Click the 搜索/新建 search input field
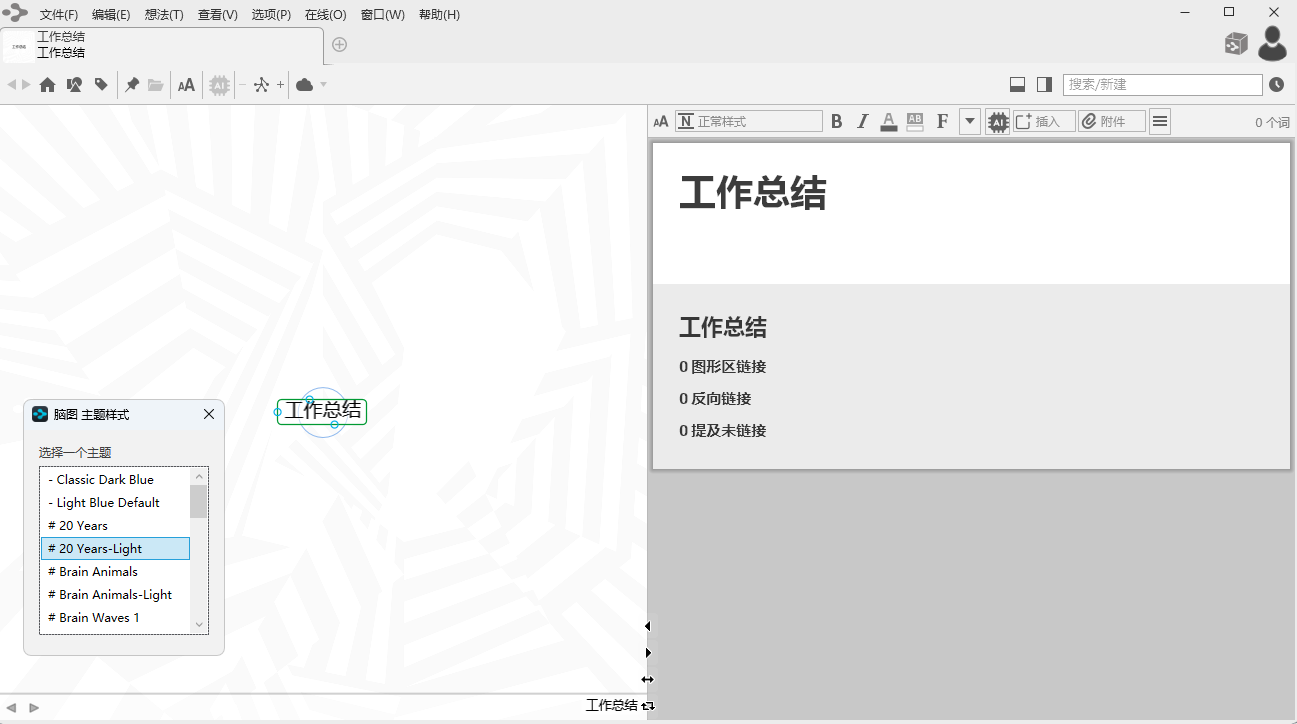Screen dimensions: 1297x724 tap(1162, 84)
